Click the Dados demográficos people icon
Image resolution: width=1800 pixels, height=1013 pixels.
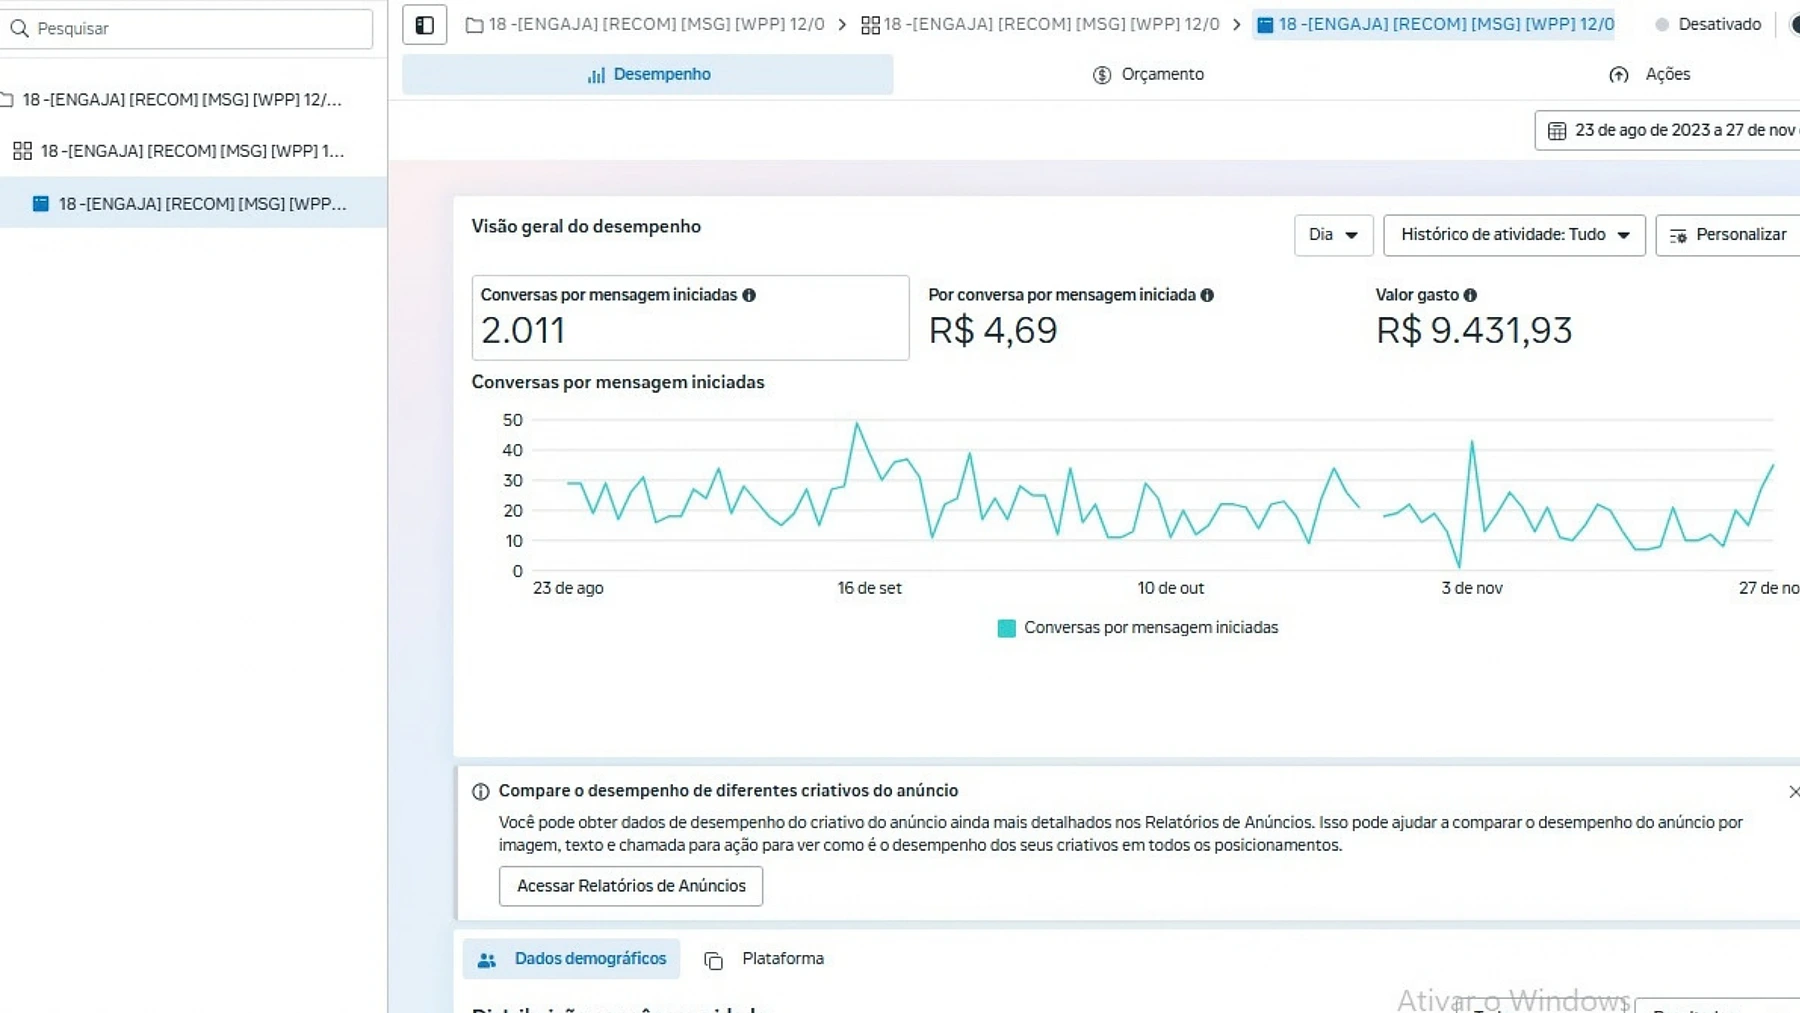pyautogui.click(x=487, y=960)
